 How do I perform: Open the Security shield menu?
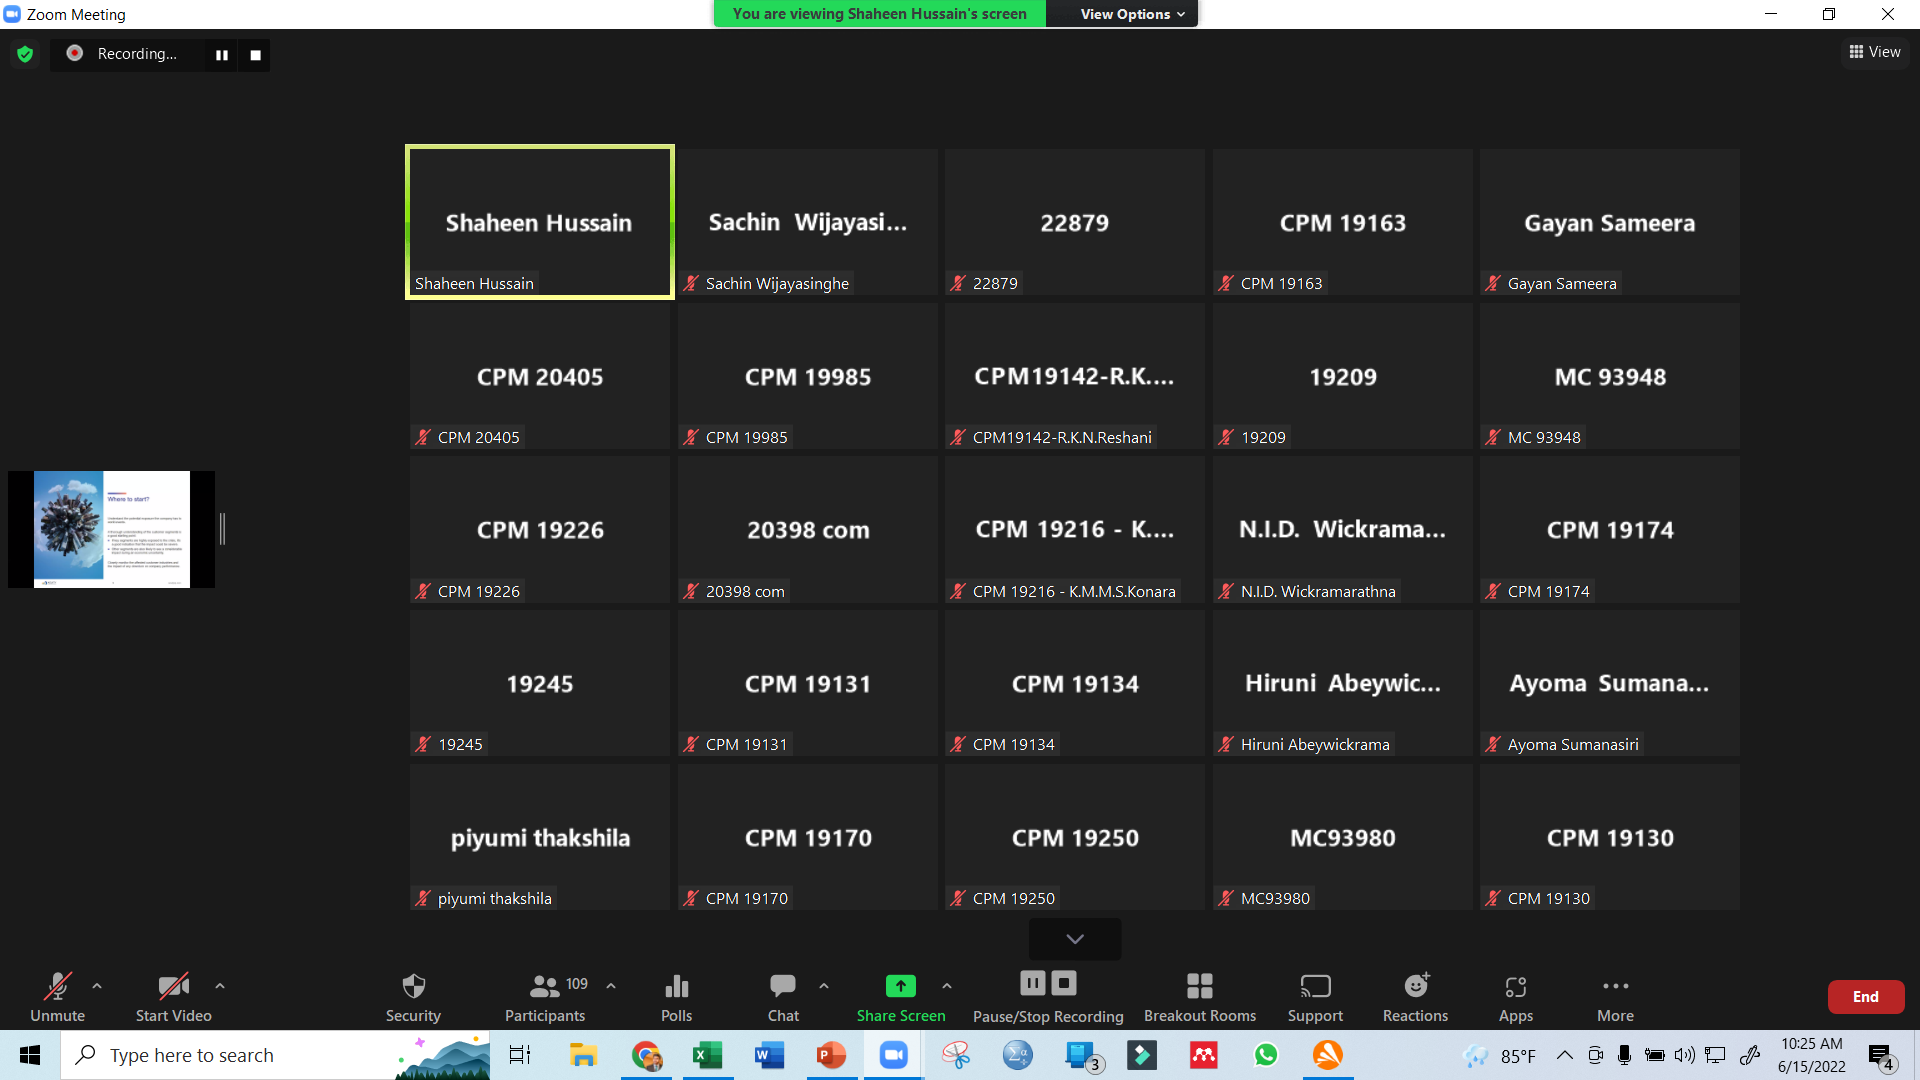[413, 997]
